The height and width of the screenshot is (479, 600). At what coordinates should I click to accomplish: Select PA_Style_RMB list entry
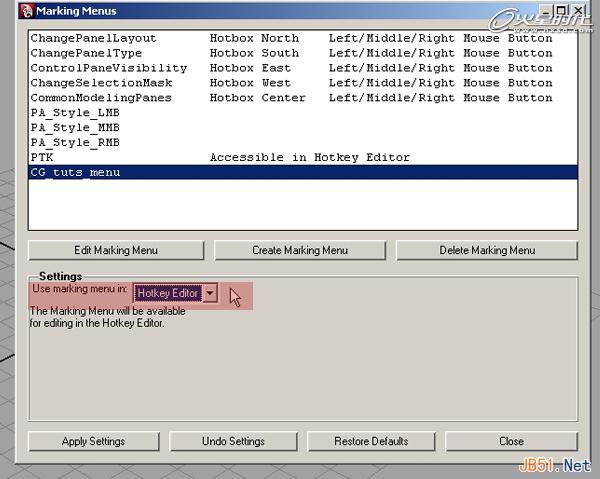pos(303,143)
